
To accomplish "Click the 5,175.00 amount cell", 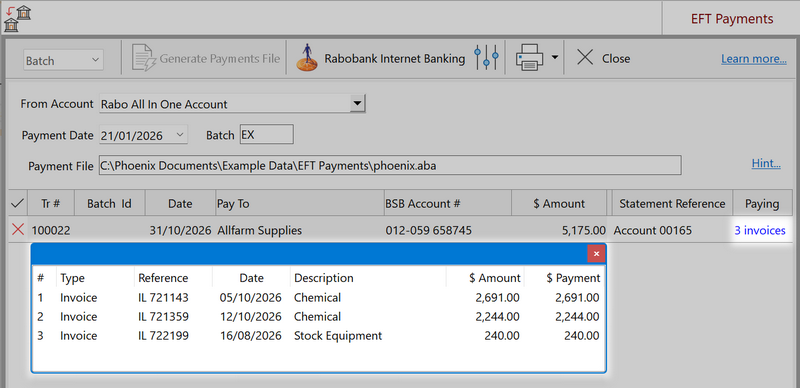I will [x=584, y=230].
